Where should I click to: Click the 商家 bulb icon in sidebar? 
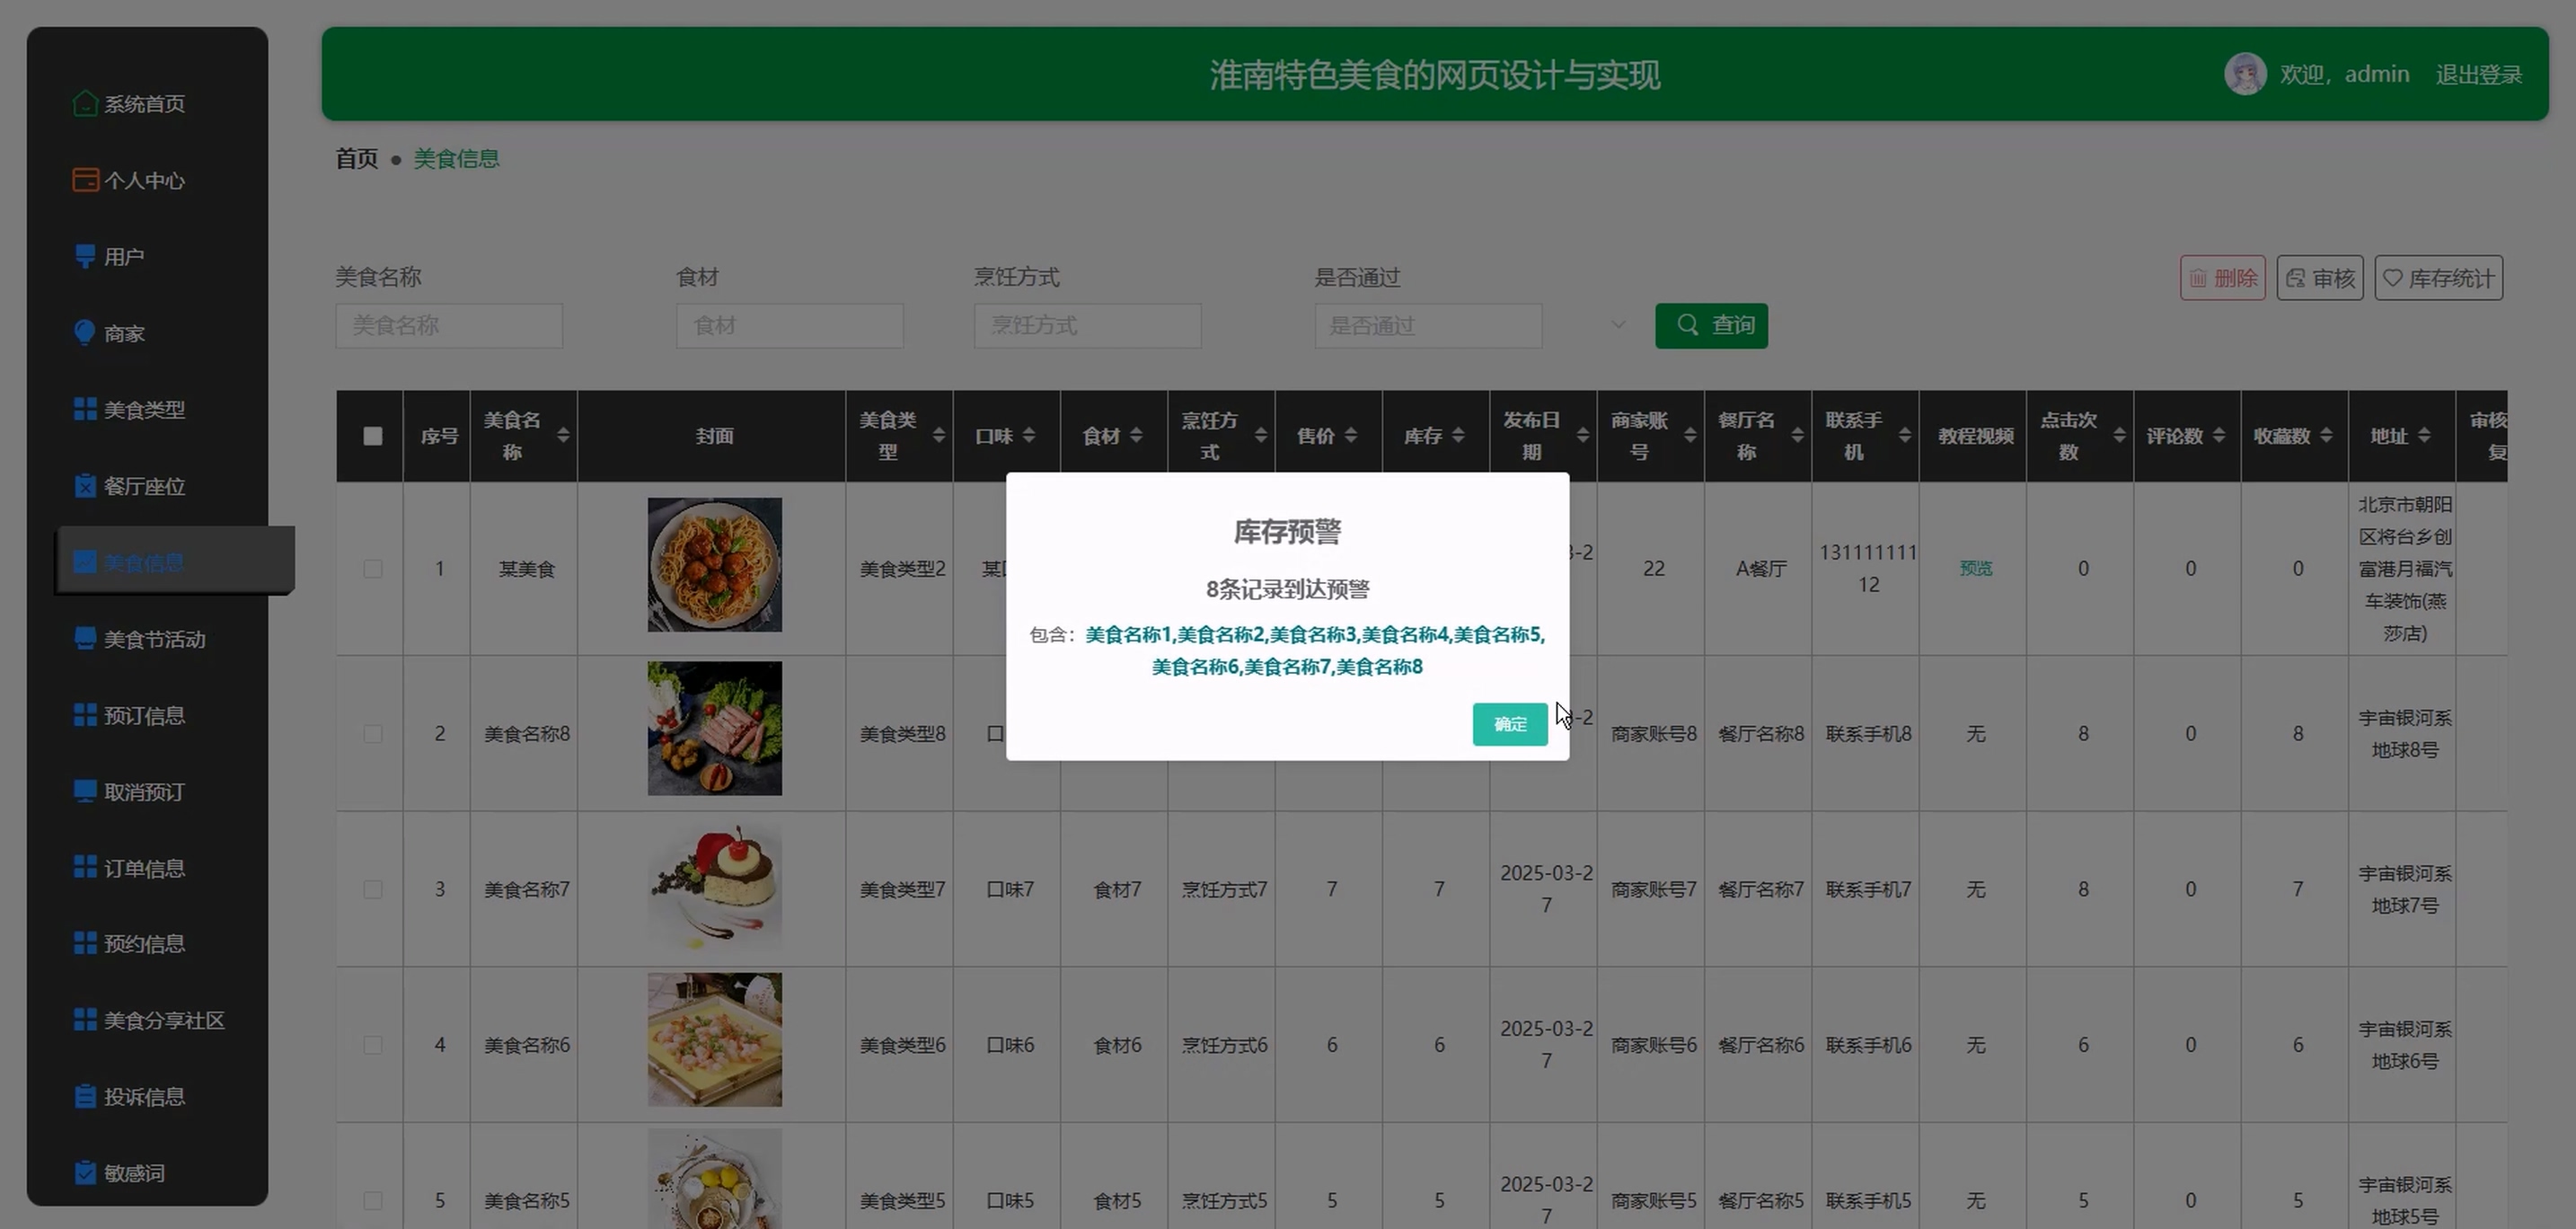point(85,333)
